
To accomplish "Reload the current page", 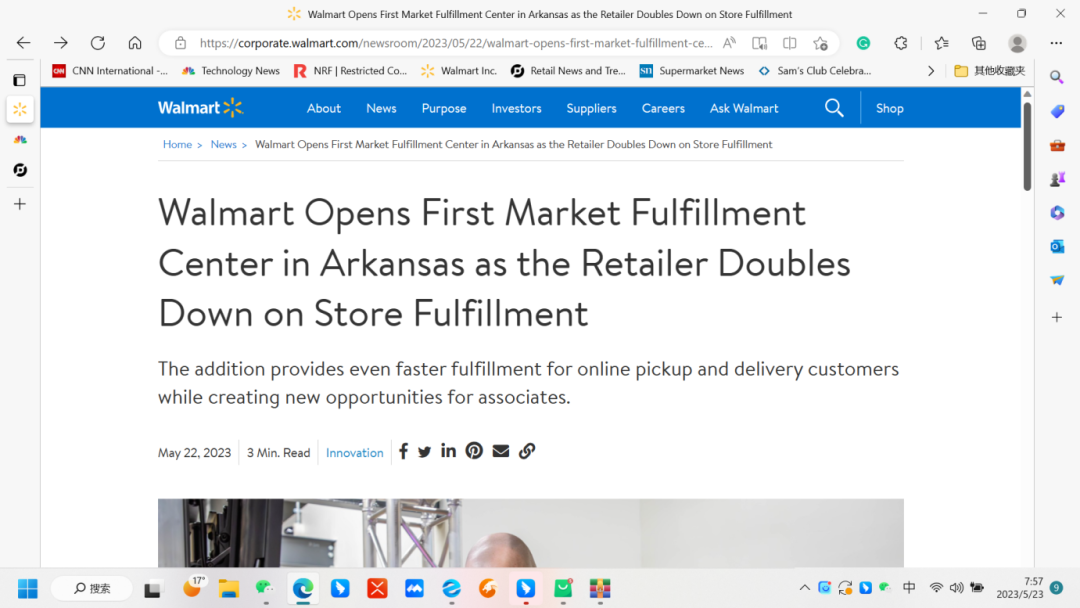I will click(98, 43).
